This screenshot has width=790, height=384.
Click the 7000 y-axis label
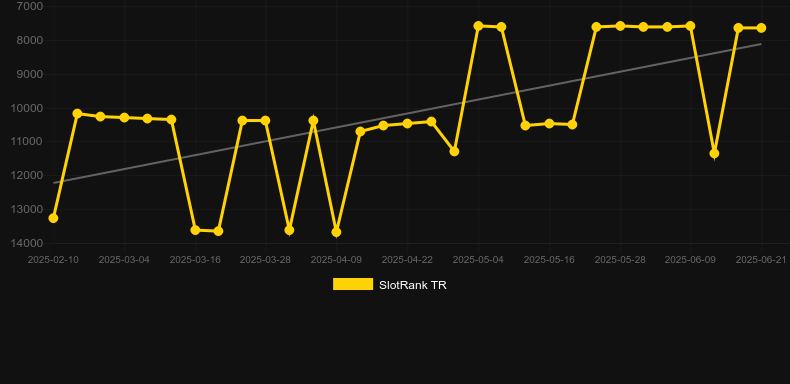(x=30, y=6)
